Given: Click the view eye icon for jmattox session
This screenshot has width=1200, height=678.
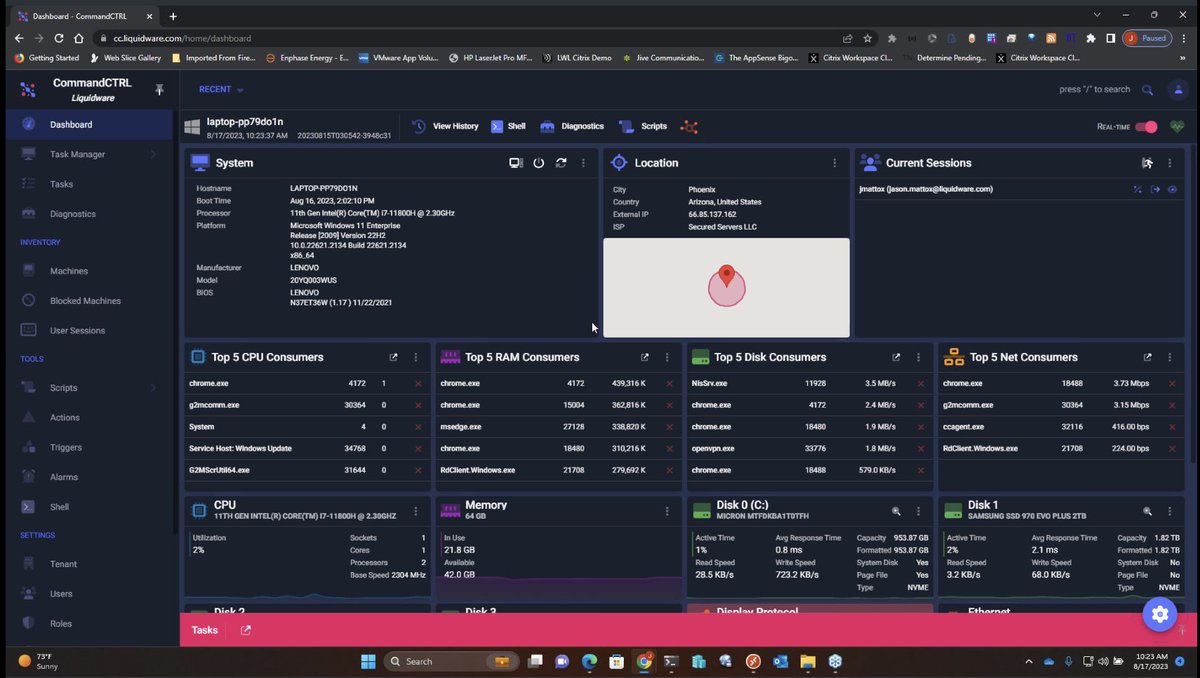Looking at the screenshot, I should click(x=1172, y=189).
